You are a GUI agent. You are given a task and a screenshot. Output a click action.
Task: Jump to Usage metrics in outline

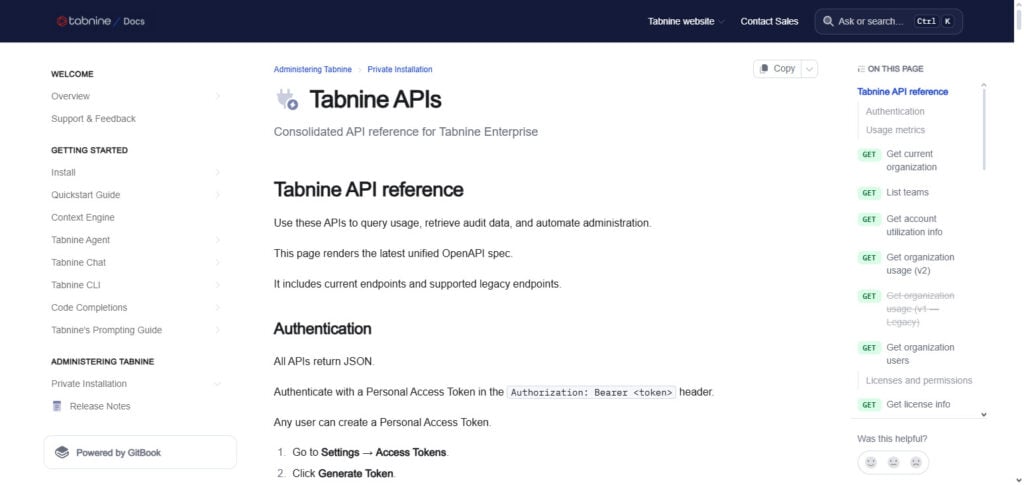click(895, 130)
